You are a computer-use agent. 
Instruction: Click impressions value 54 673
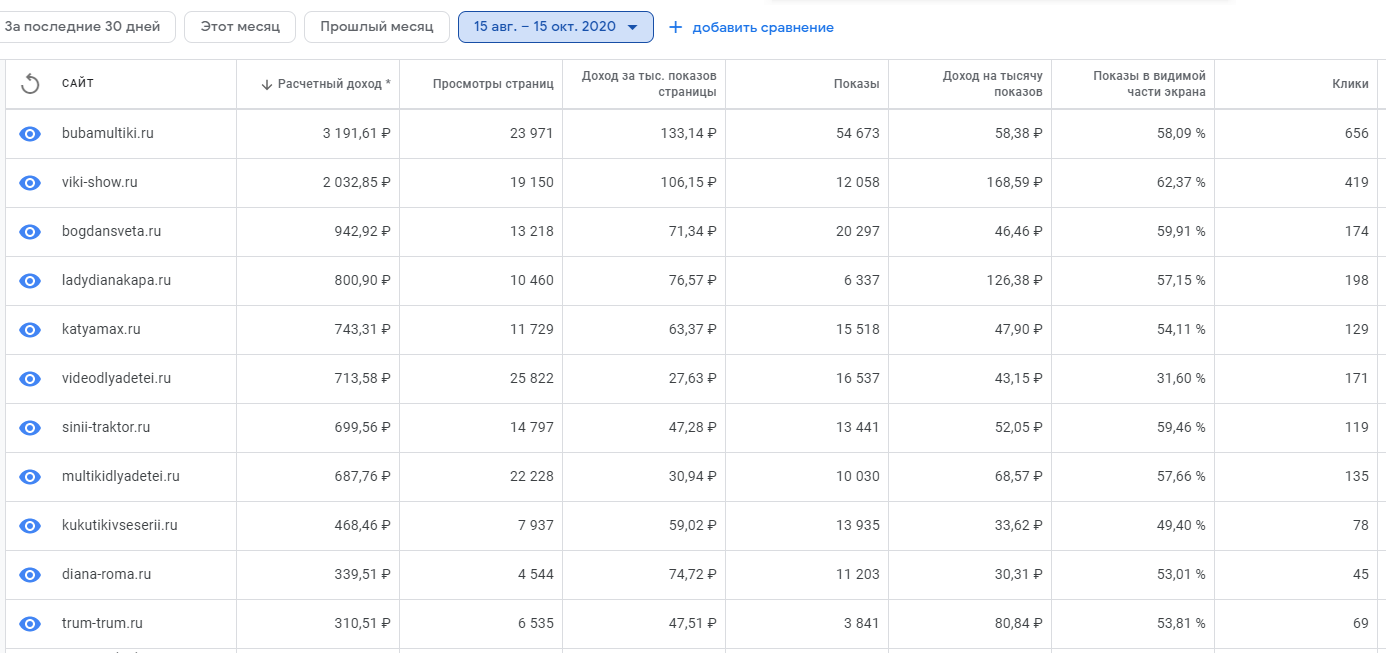coord(858,133)
